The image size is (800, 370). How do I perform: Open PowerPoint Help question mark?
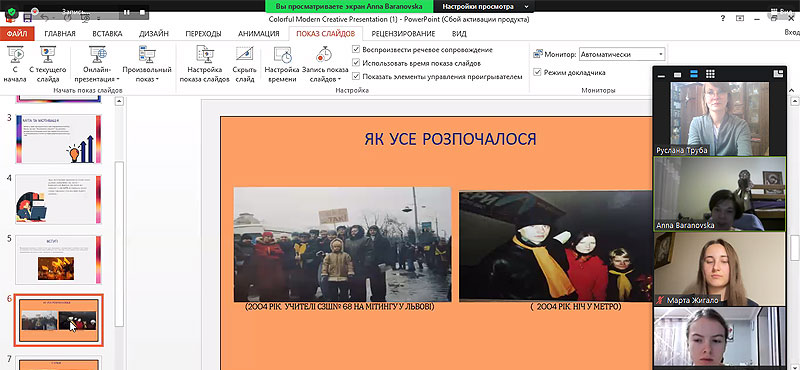(722, 18)
